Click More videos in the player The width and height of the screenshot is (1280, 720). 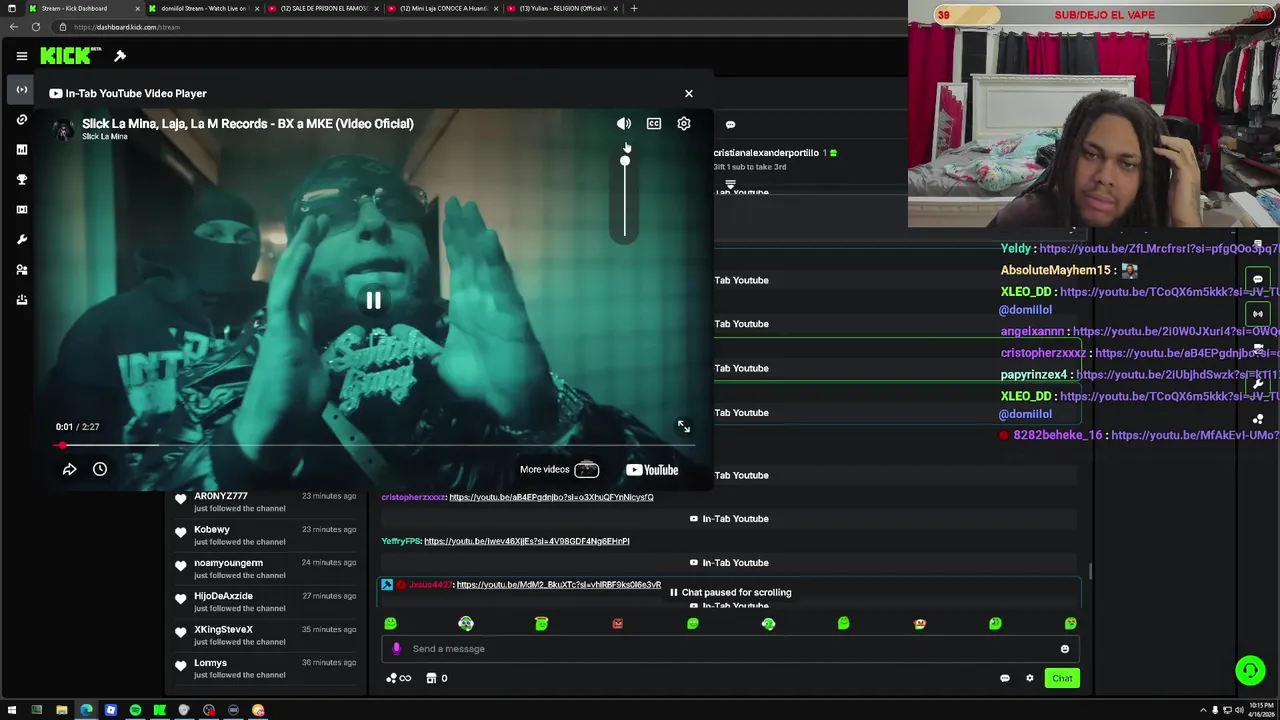coord(559,469)
